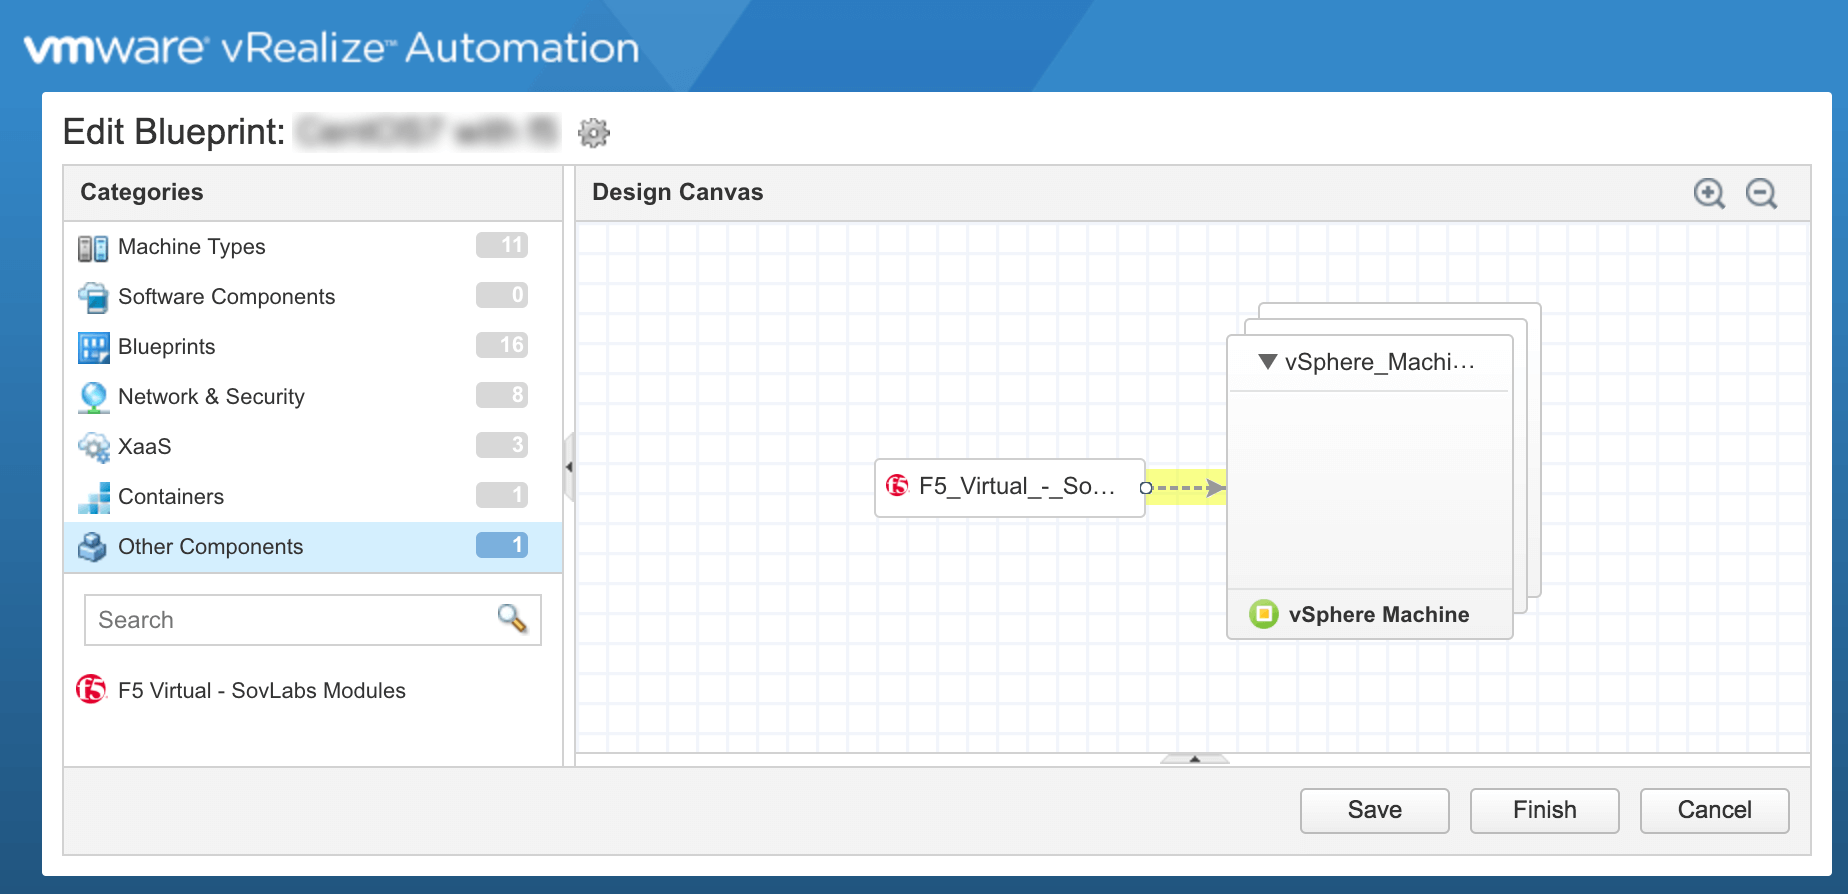
Task: Select the Software Components category
Action: pos(313,297)
